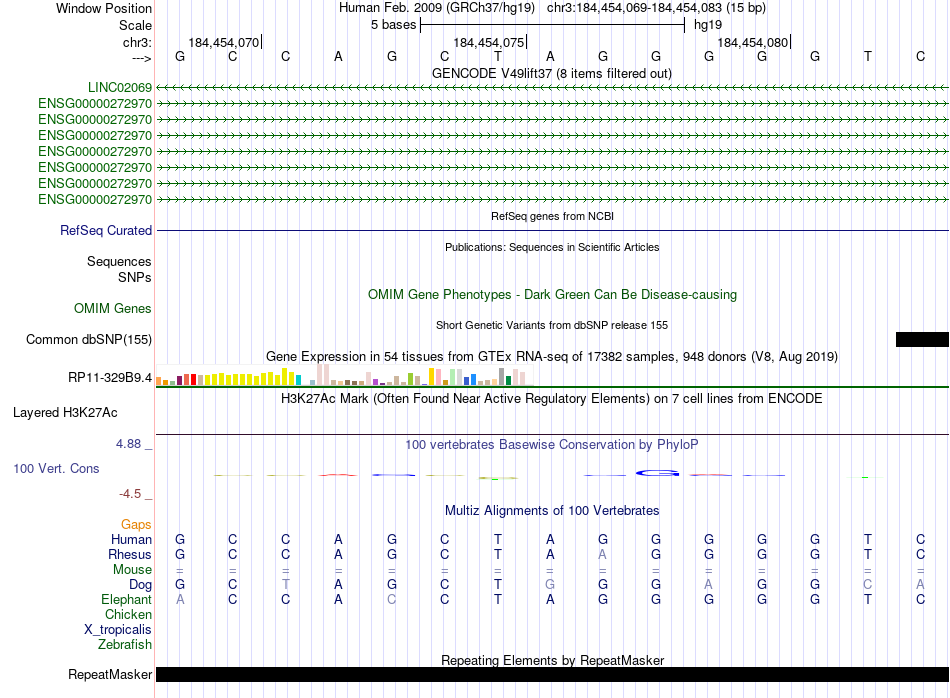Click the Dog species label
This screenshot has height=698, width=950.
(x=140, y=585)
